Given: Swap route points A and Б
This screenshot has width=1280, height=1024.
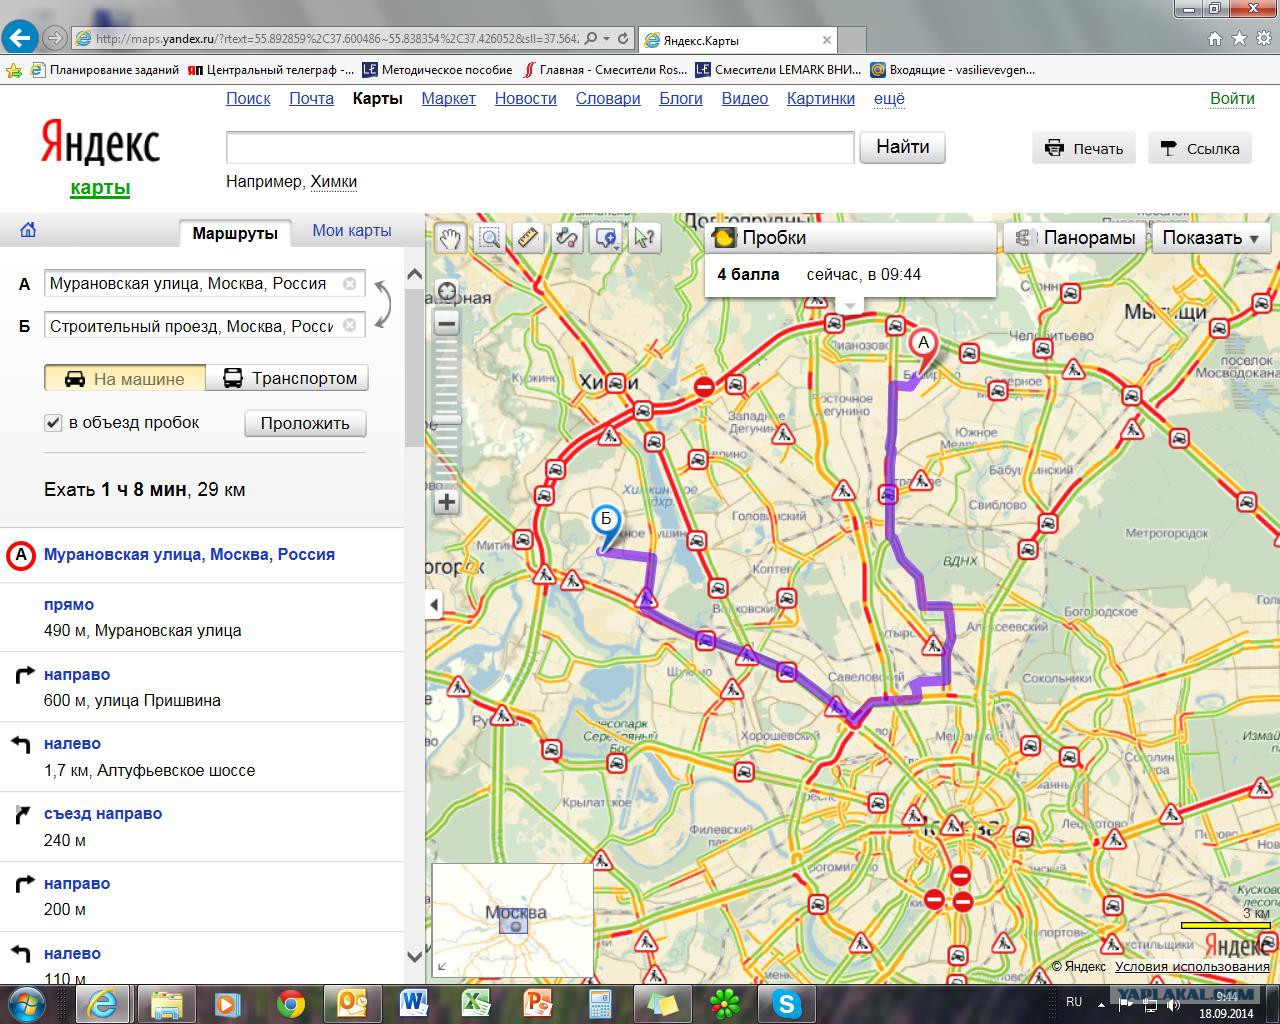Looking at the screenshot, I should (x=382, y=304).
